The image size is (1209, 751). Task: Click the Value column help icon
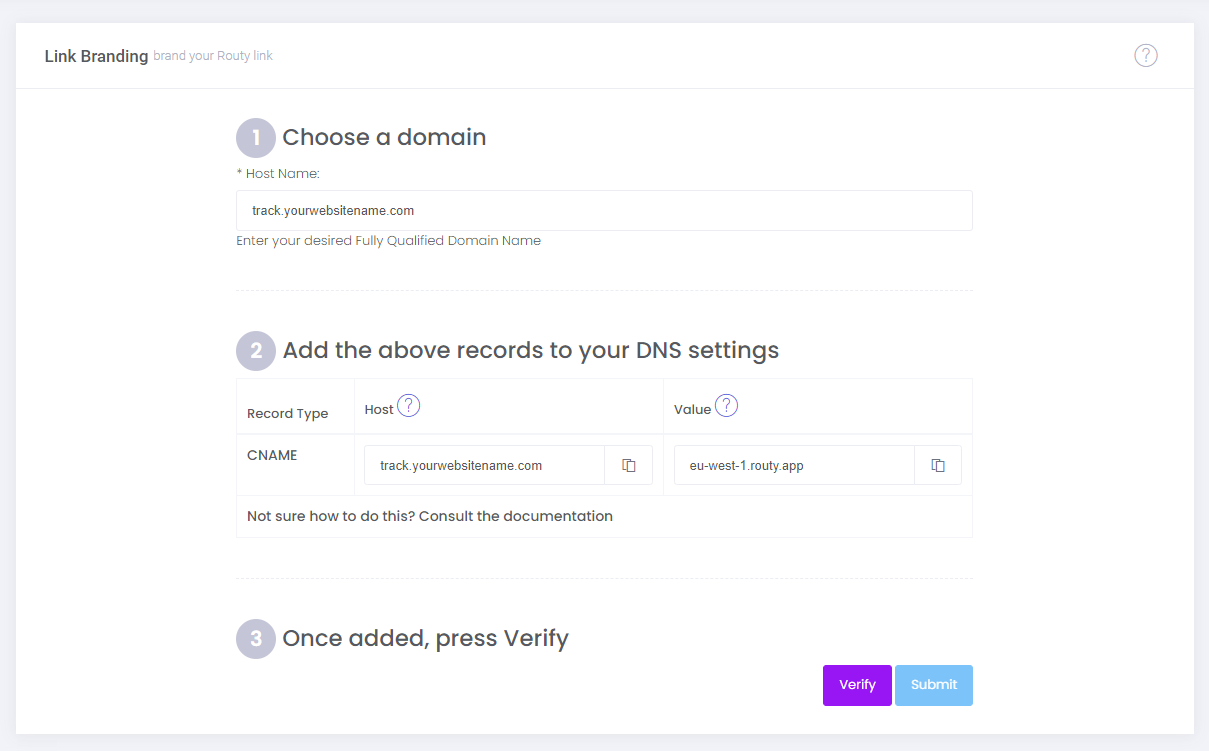point(727,405)
